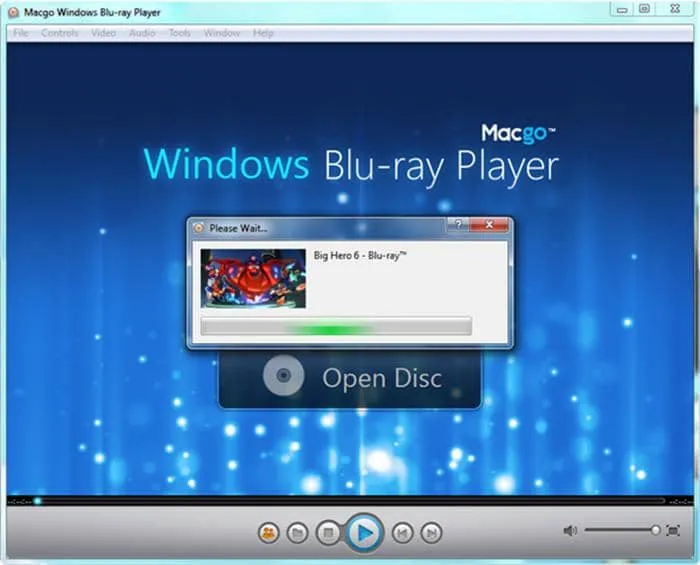Mute audio using the speaker icon
Image resolution: width=700 pixels, height=565 pixels.
coord(569,531)
